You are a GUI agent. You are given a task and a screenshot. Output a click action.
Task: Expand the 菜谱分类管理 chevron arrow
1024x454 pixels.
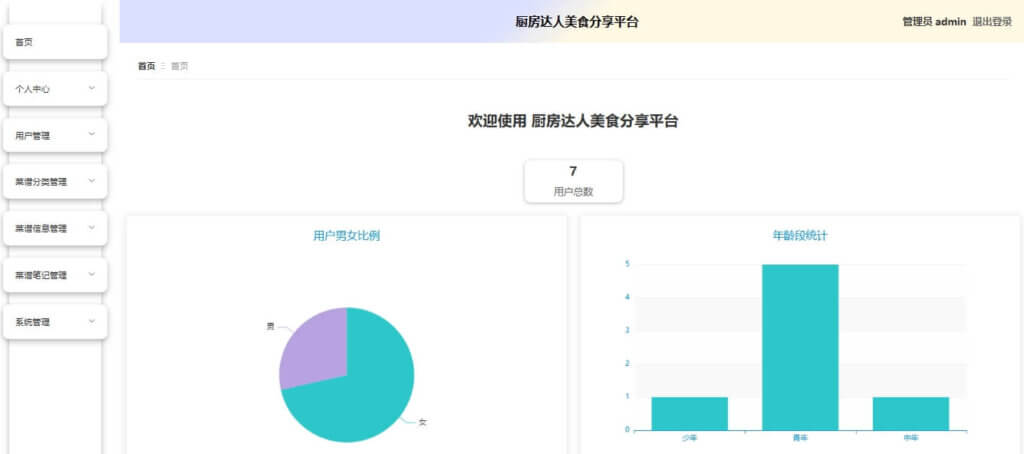coord(91,181)
